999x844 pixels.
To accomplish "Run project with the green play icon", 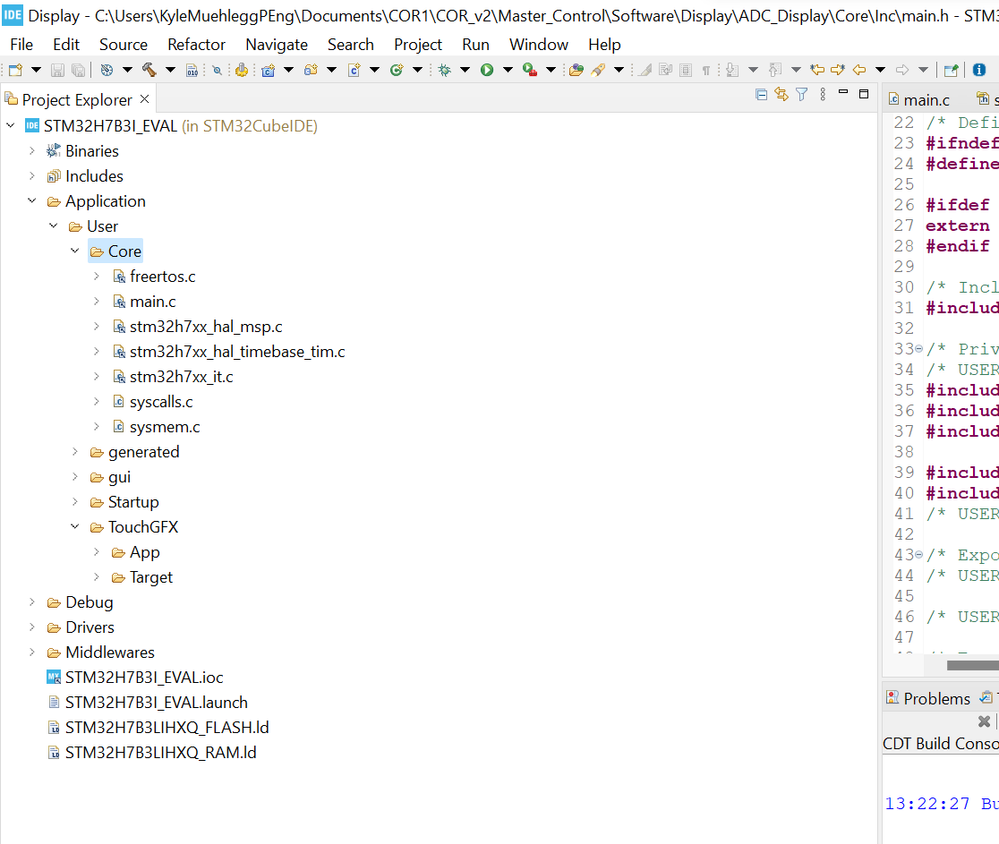I will coord(487,70).
